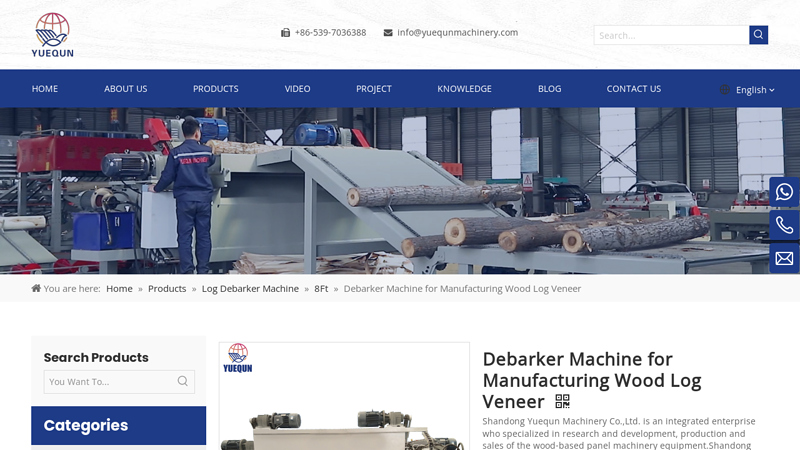Open the HOME menu item
The image size is (800, 450).
45,89
